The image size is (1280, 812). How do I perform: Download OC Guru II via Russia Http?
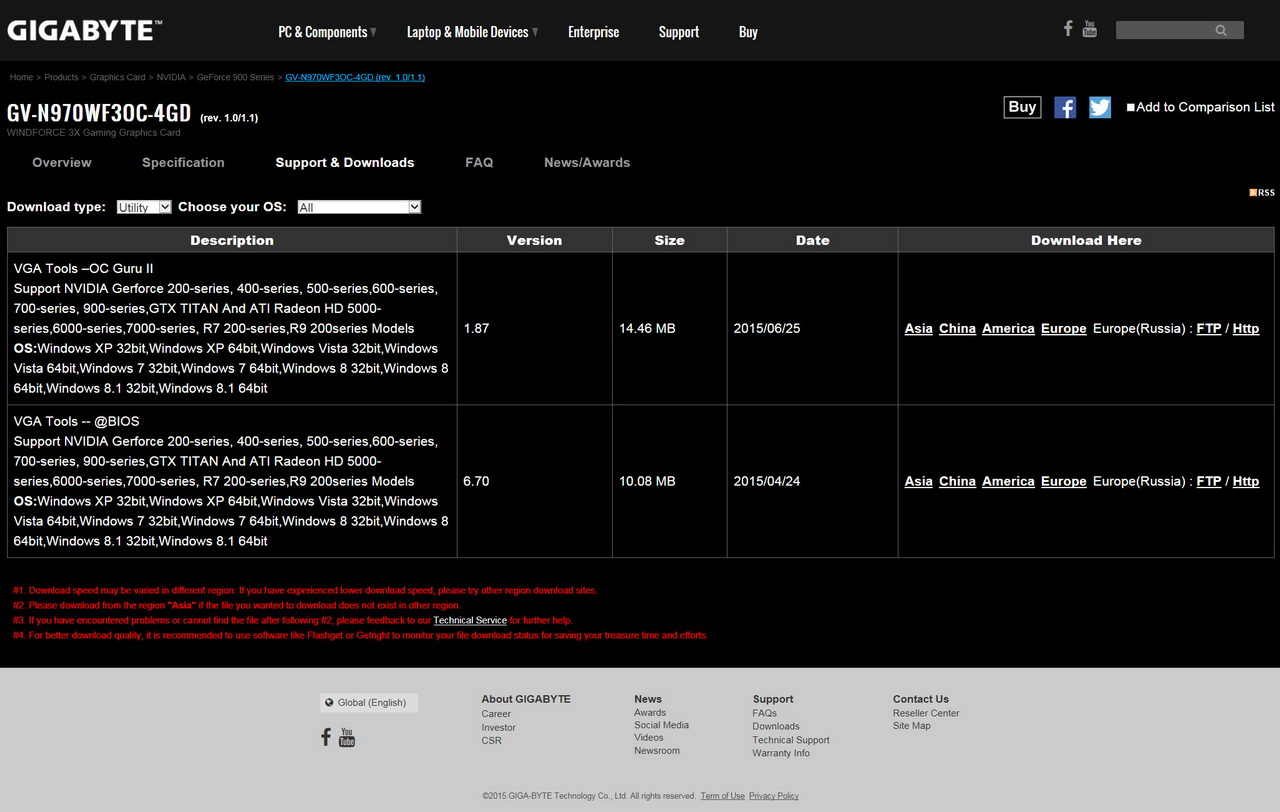click(1246, 328)
